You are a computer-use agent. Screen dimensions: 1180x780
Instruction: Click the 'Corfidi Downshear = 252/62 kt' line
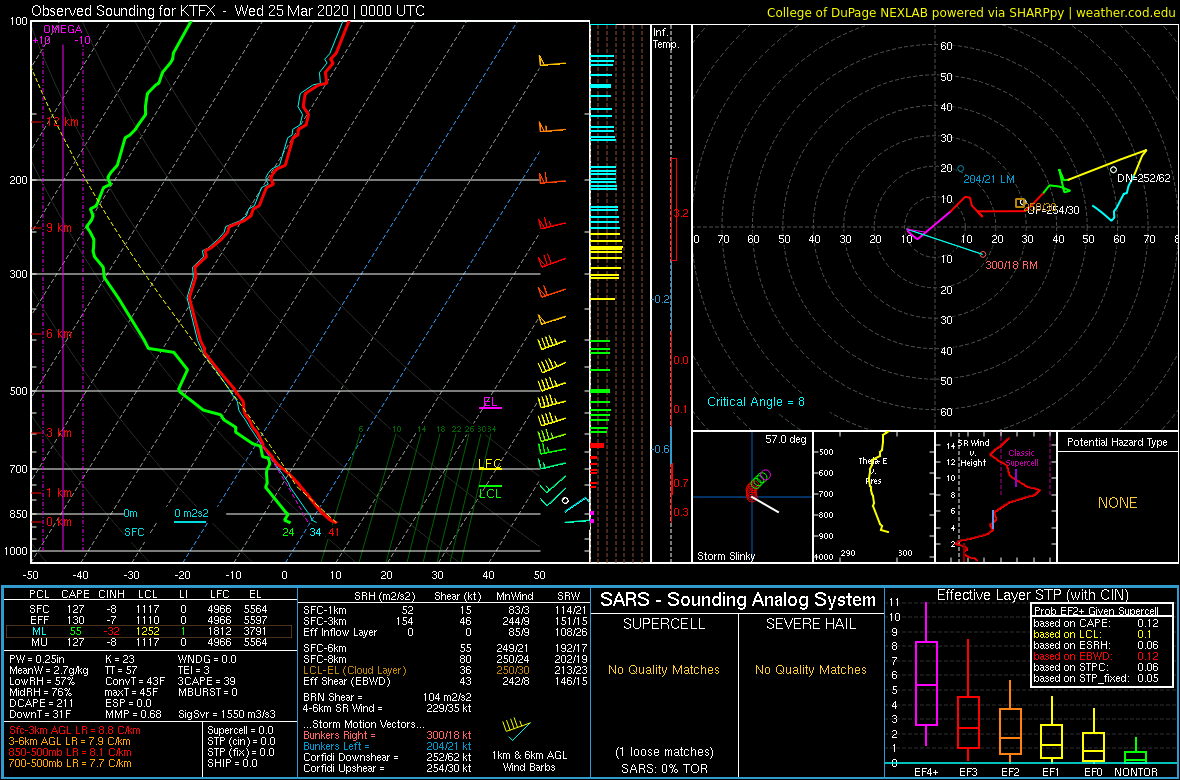click(x=387, y=757)
